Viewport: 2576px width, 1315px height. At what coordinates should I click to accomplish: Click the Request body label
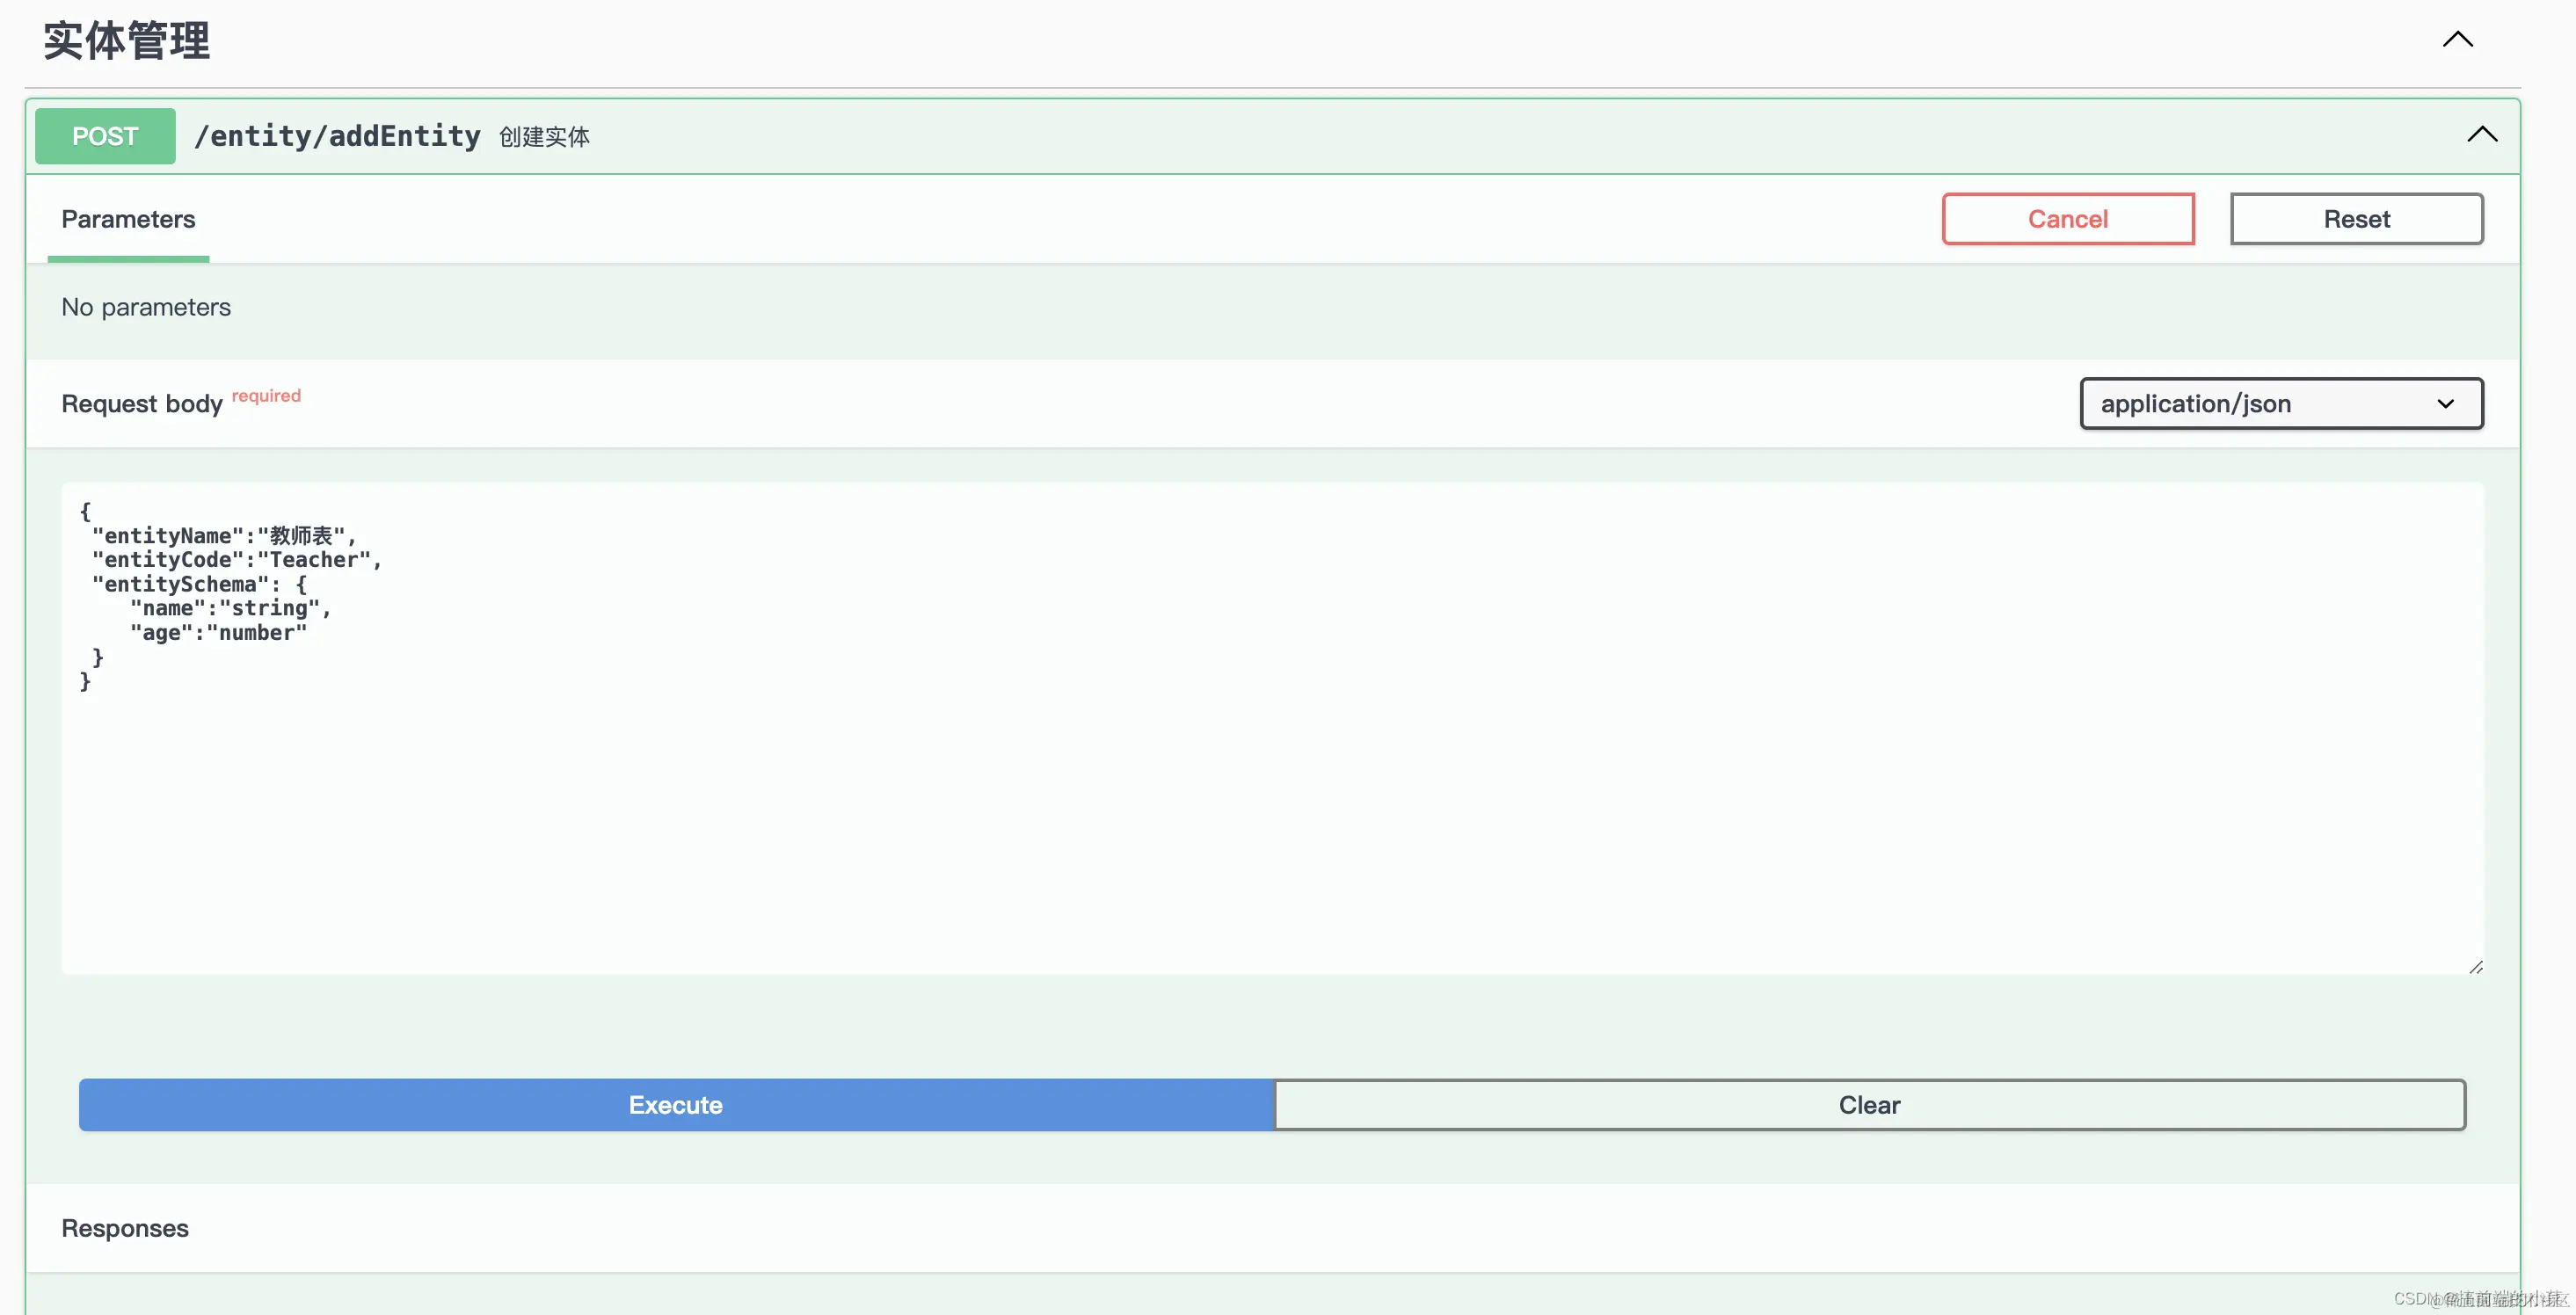[x=141, y=404]
